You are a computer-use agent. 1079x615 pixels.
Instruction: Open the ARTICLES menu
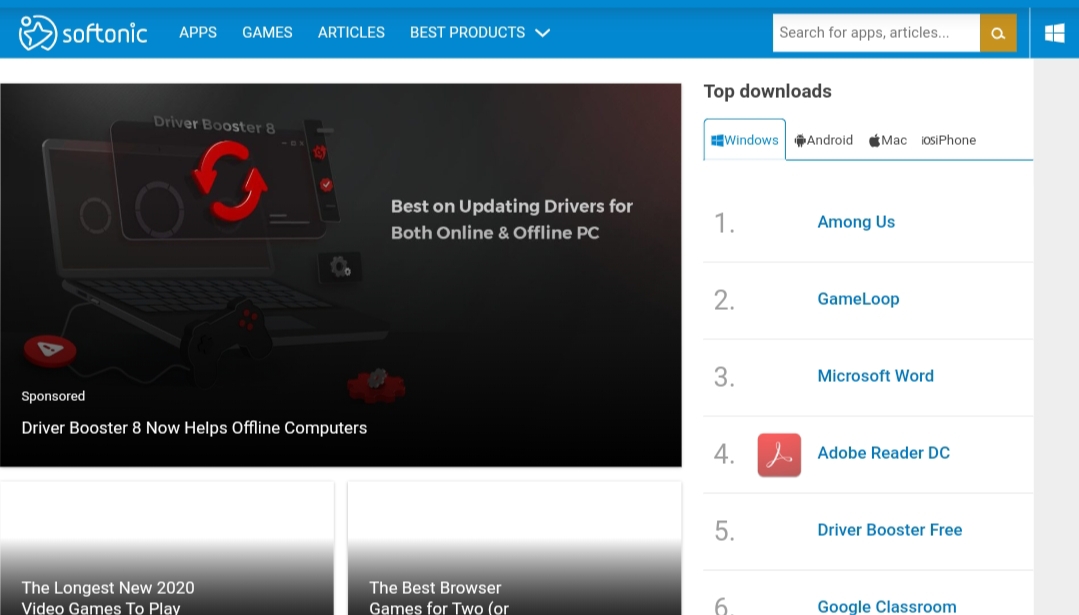tap(351, 32)
